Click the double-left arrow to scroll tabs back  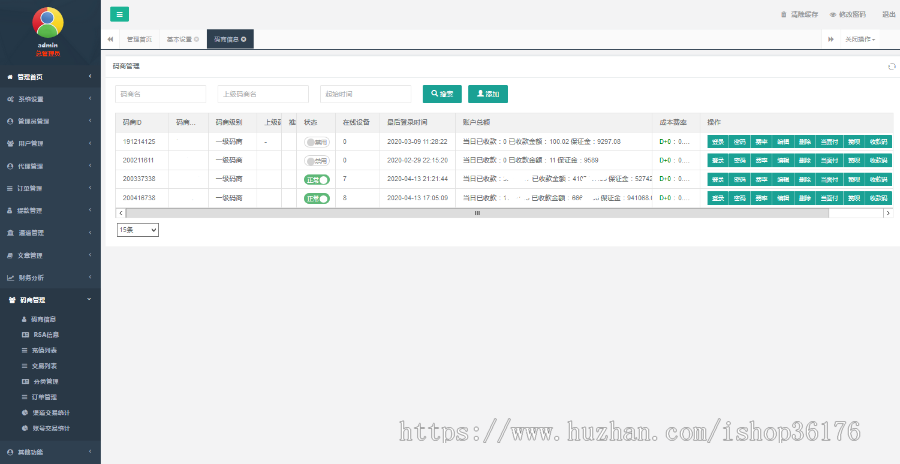pyautogui.click(x=110, y=39)
